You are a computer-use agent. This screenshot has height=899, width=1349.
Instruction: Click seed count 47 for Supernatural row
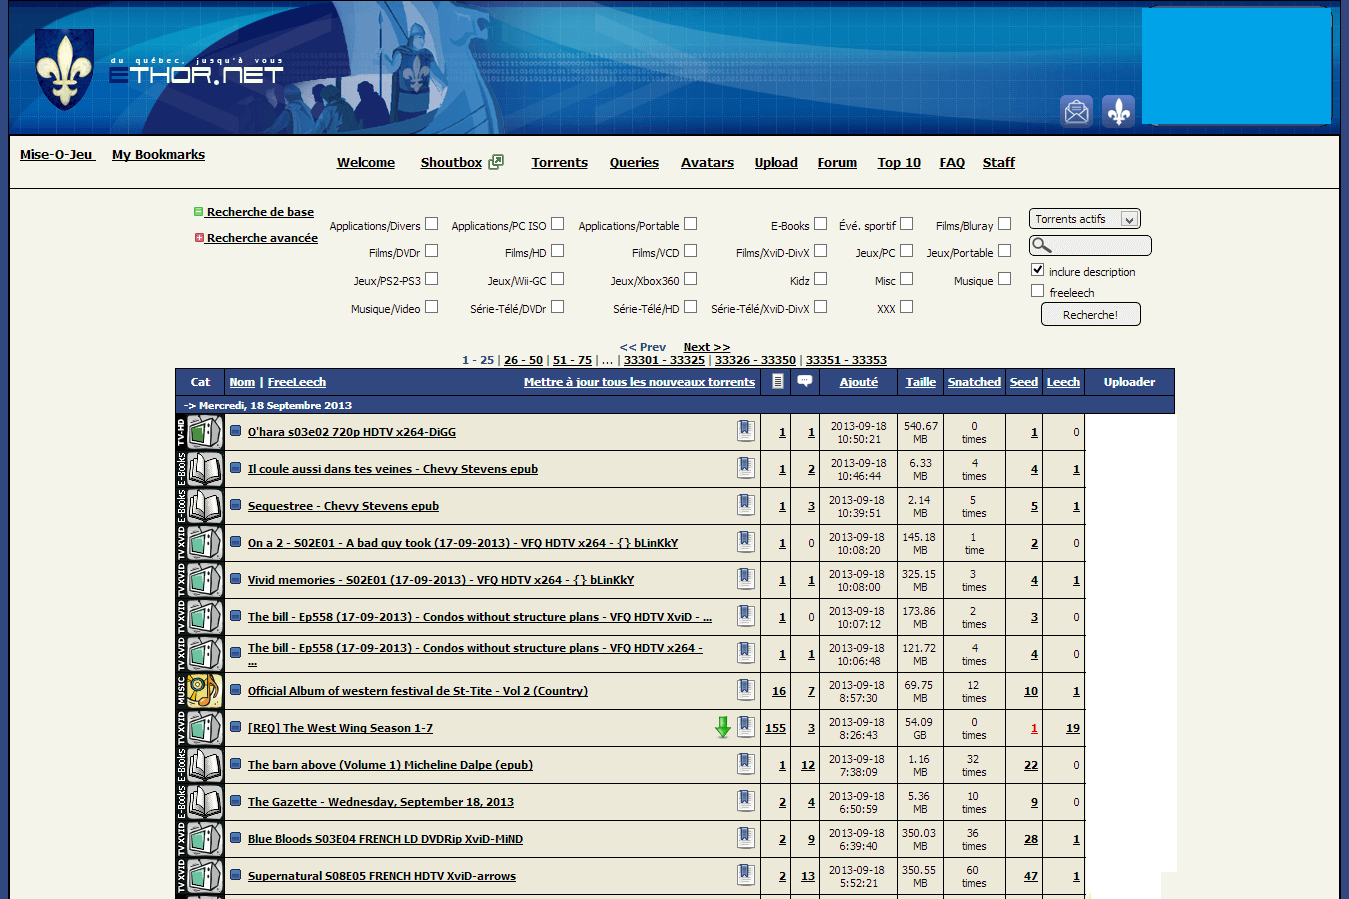coord(1031,876)
